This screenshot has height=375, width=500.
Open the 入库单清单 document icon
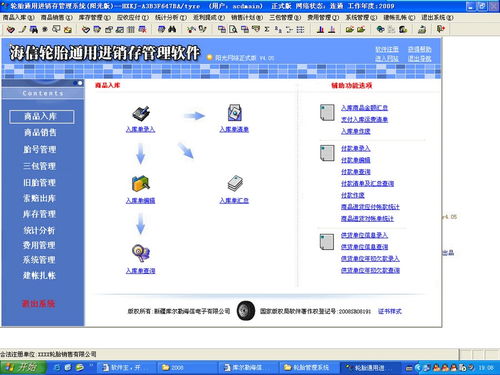(x=234, y=113)
